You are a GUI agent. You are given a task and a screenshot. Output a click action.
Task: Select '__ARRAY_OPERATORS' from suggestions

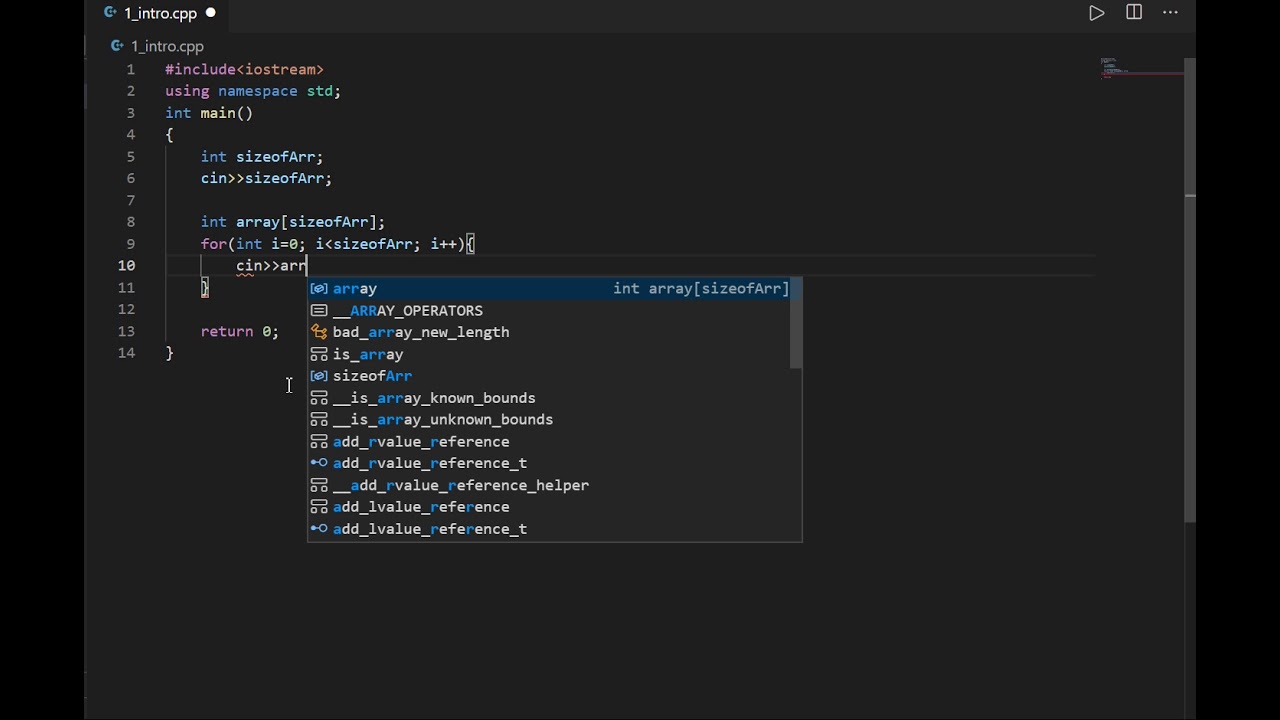(407, 311)
